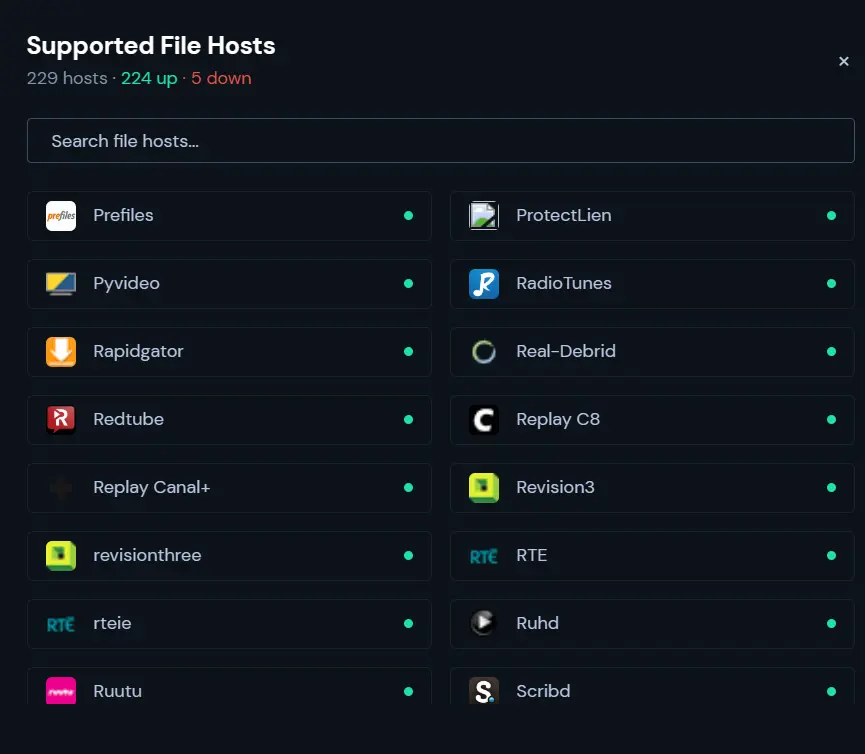Close the Supported File Hosts dialog
This screenshot has width=865, height=754.
tap(843, 61)
